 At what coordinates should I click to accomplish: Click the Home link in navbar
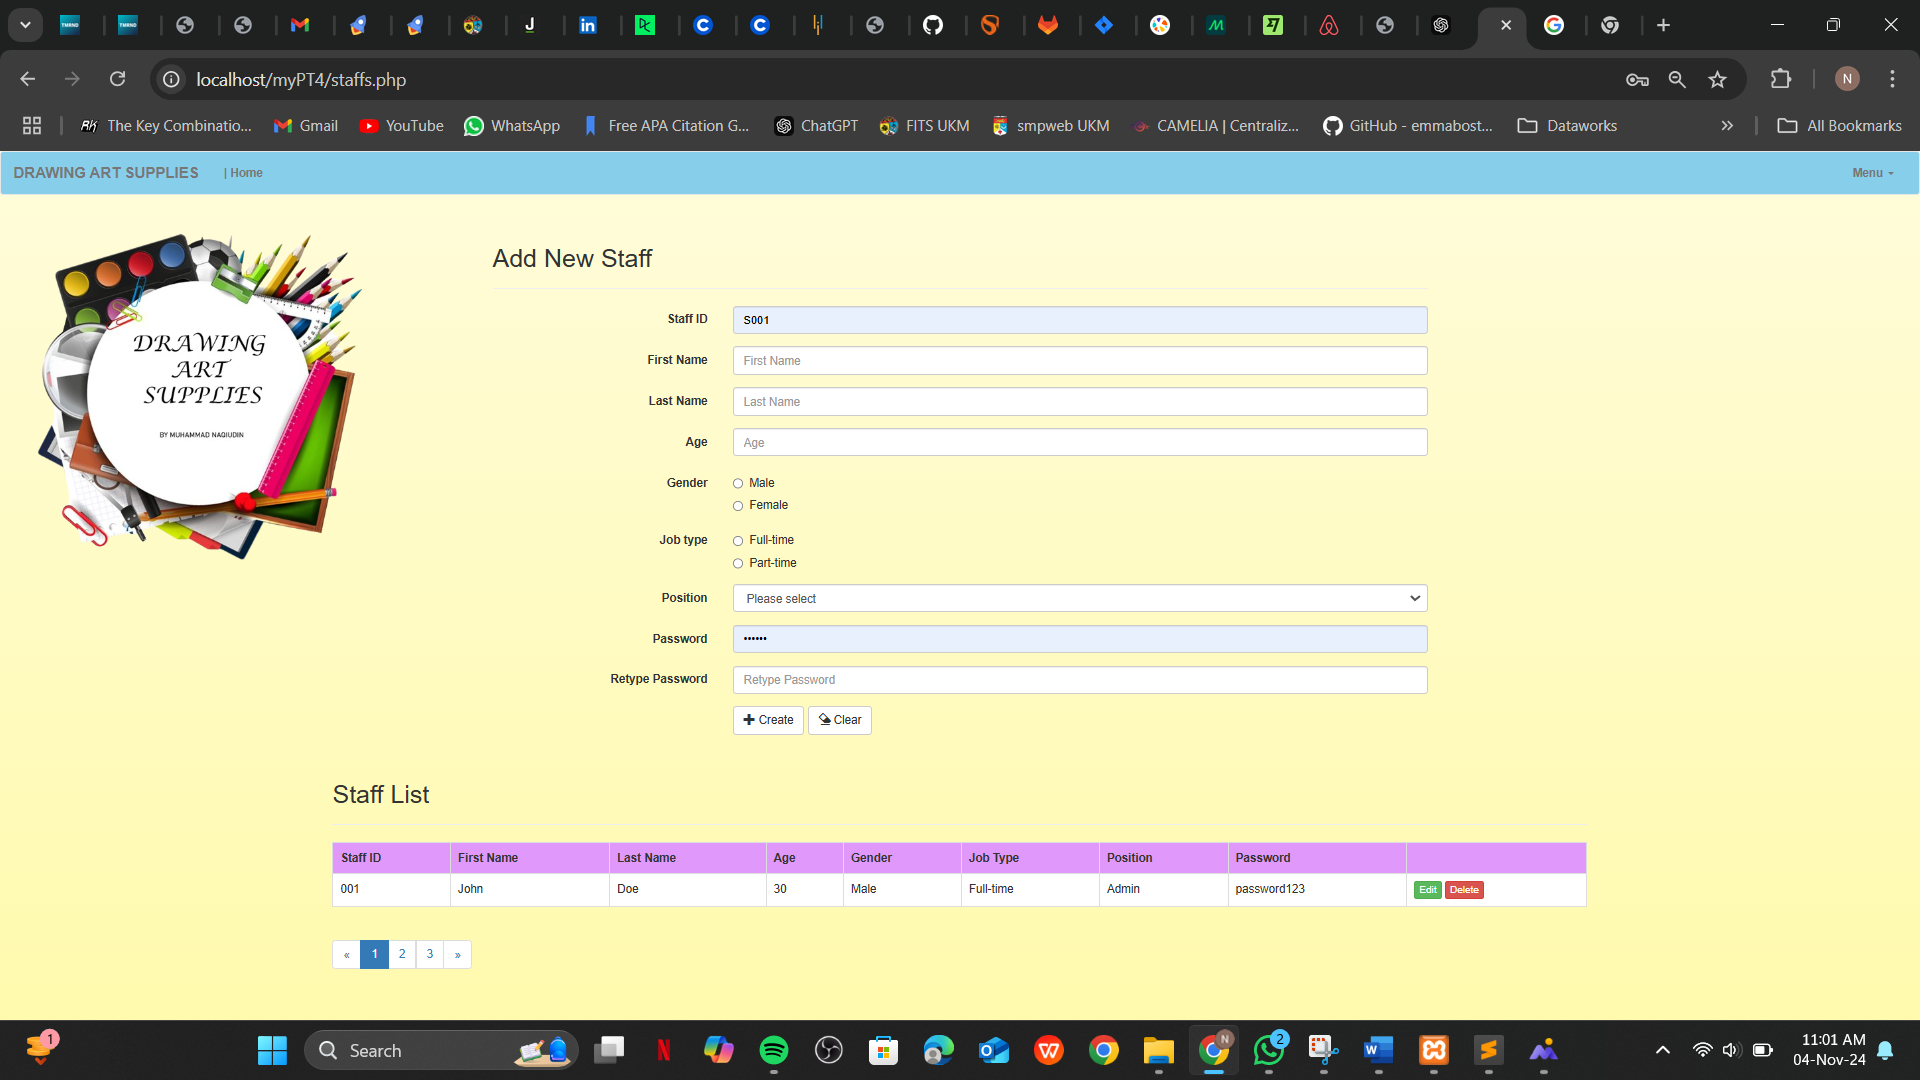(246, 173)
